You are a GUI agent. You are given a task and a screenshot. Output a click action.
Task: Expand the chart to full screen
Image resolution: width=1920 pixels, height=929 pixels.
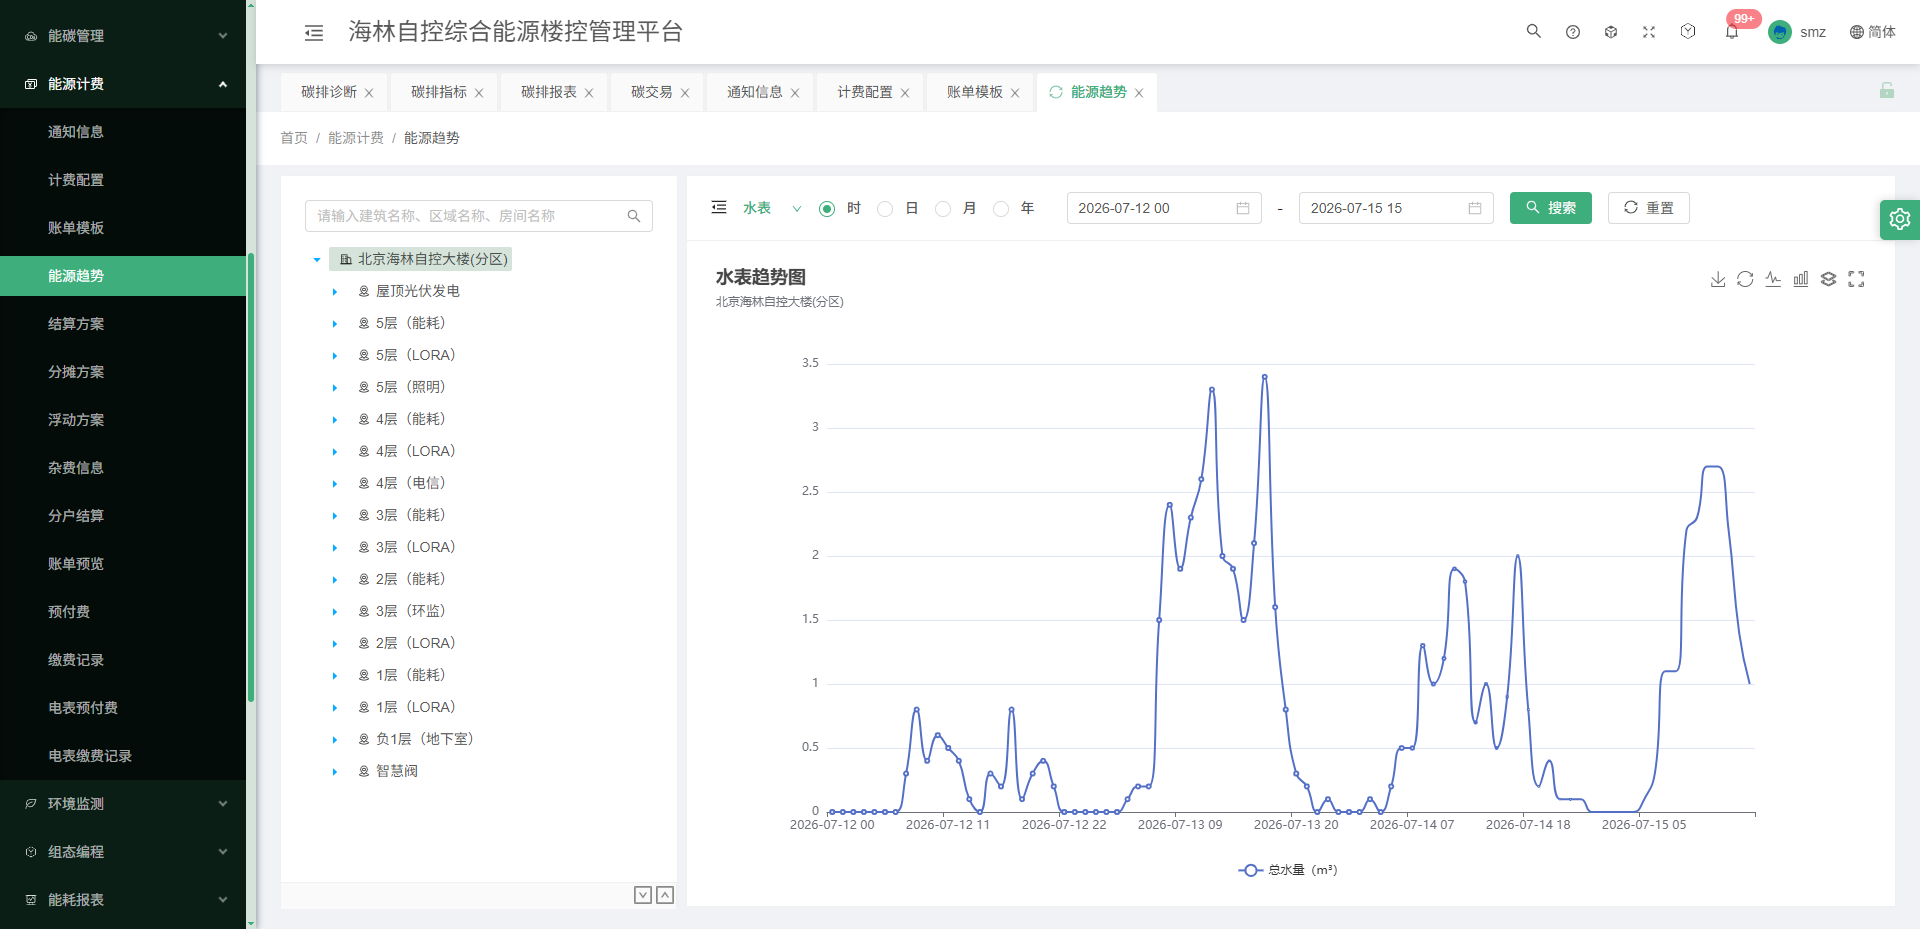(x=1856, y=279)
